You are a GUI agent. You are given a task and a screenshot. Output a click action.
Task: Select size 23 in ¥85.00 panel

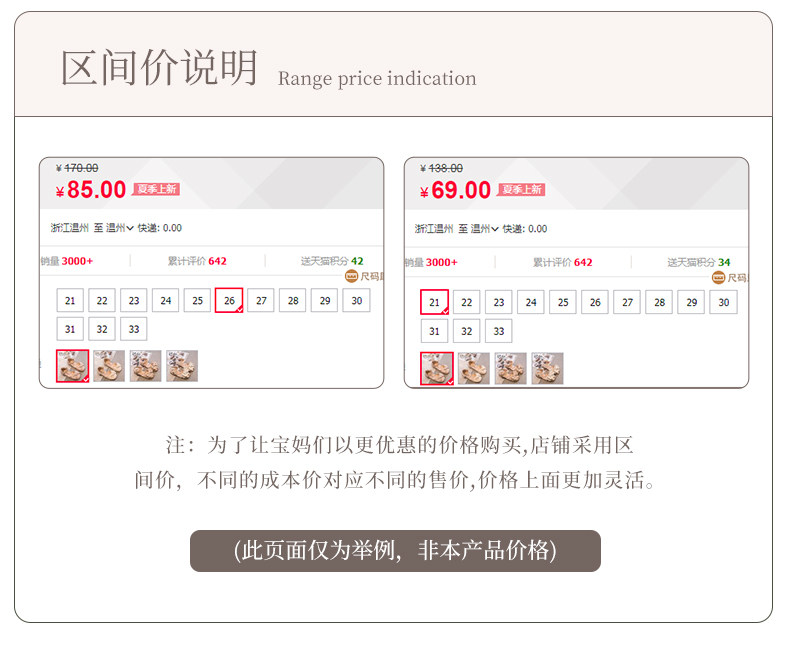134,300
